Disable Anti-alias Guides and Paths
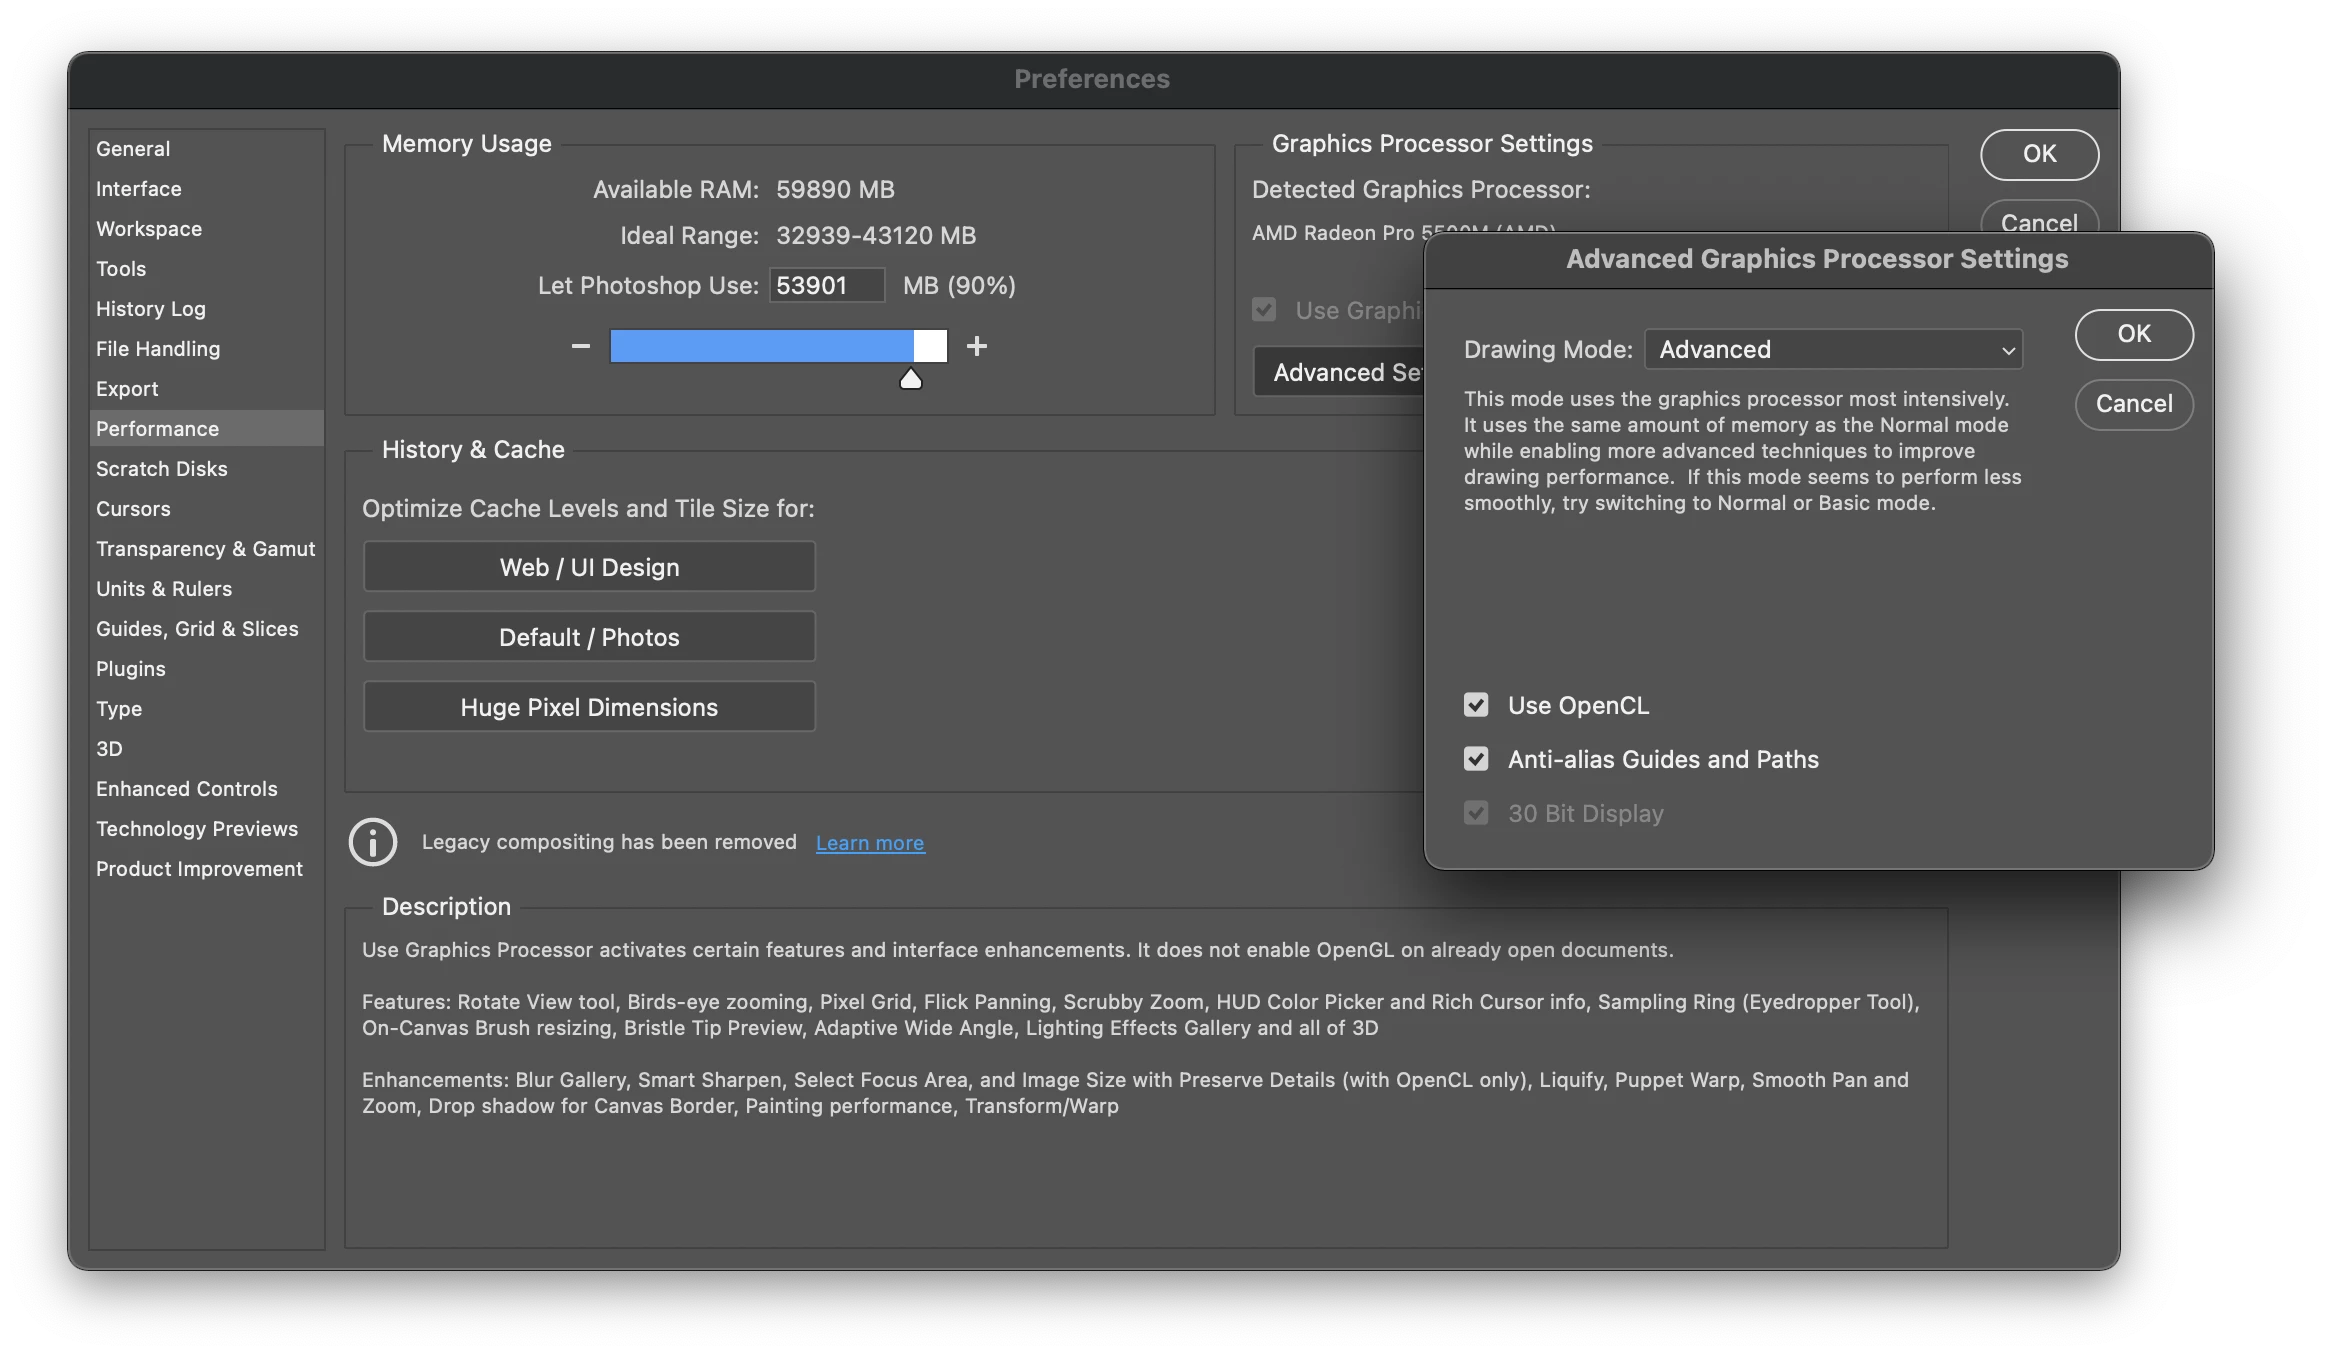 [1476, 759]
